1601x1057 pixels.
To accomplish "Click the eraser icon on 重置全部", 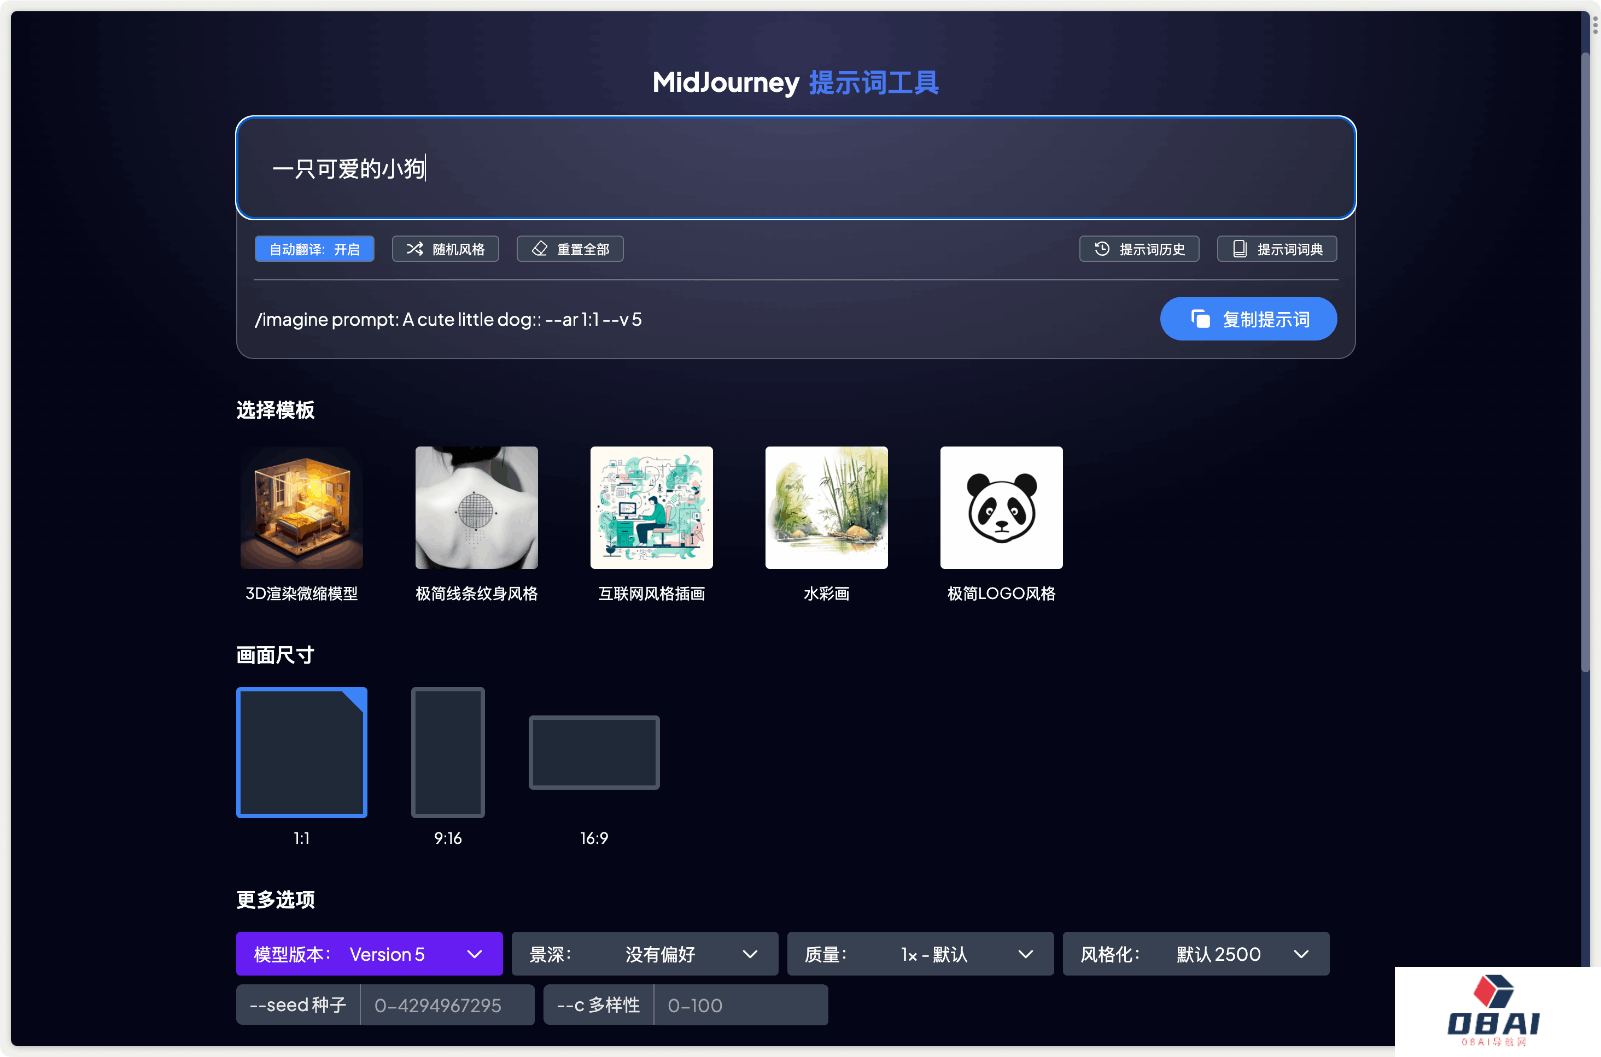I will [540, 248].
